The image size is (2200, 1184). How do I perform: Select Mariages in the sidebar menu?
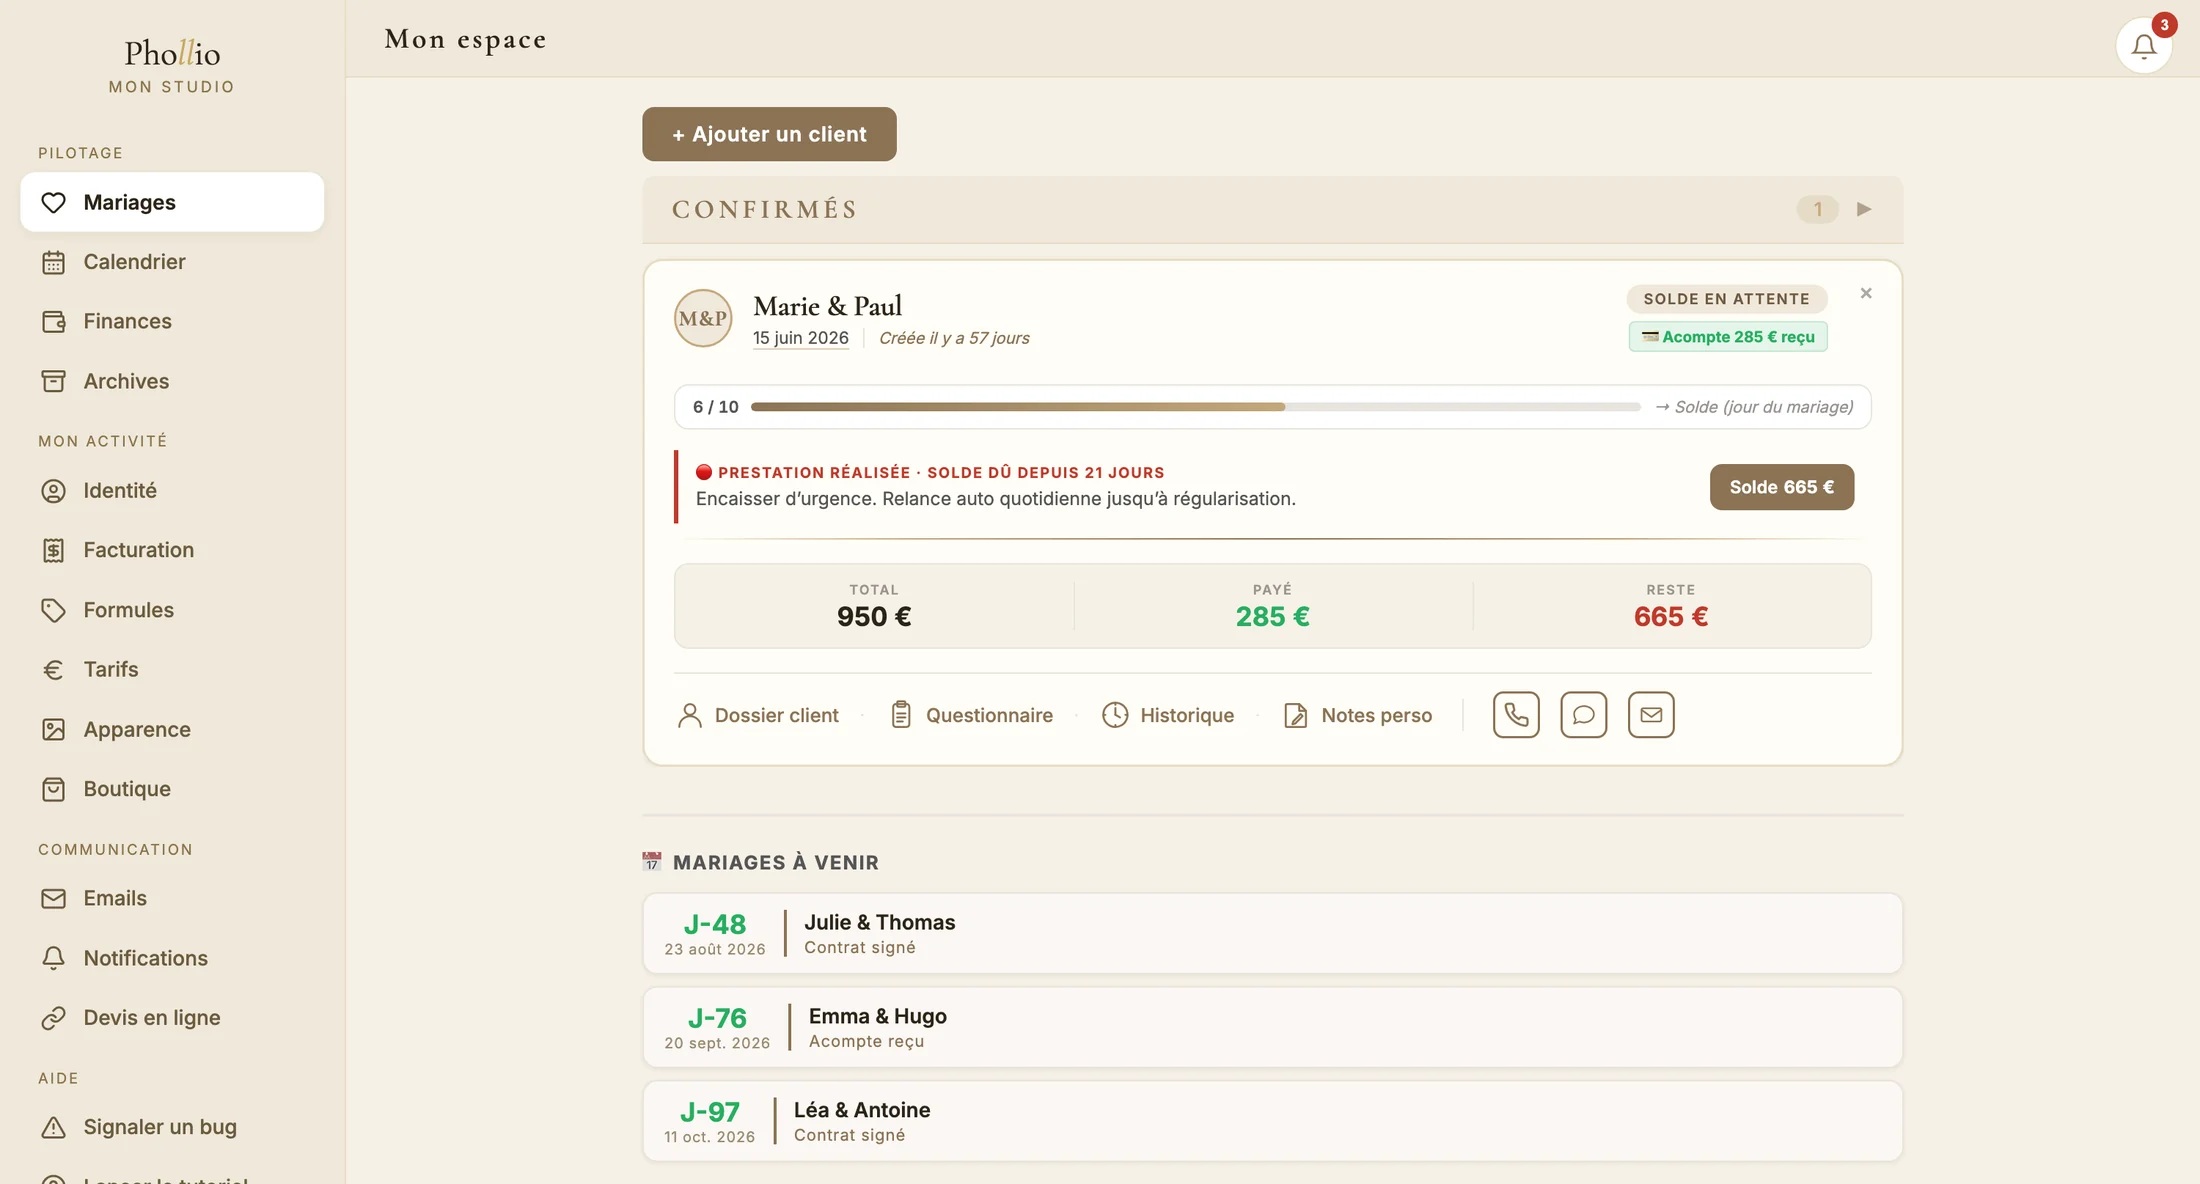(x=172, y=202)
